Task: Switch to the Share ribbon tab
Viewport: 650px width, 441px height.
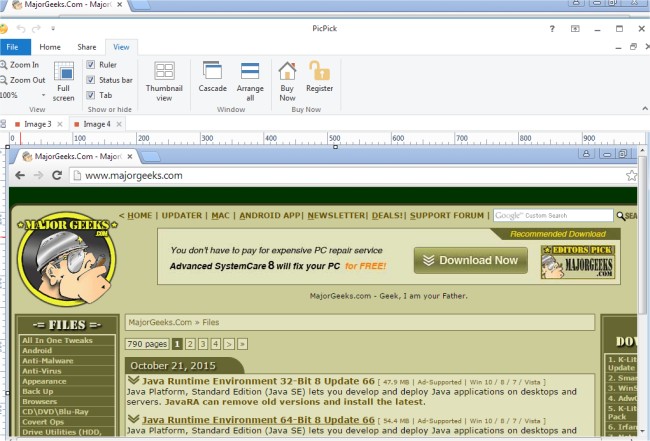Action: 87,47
